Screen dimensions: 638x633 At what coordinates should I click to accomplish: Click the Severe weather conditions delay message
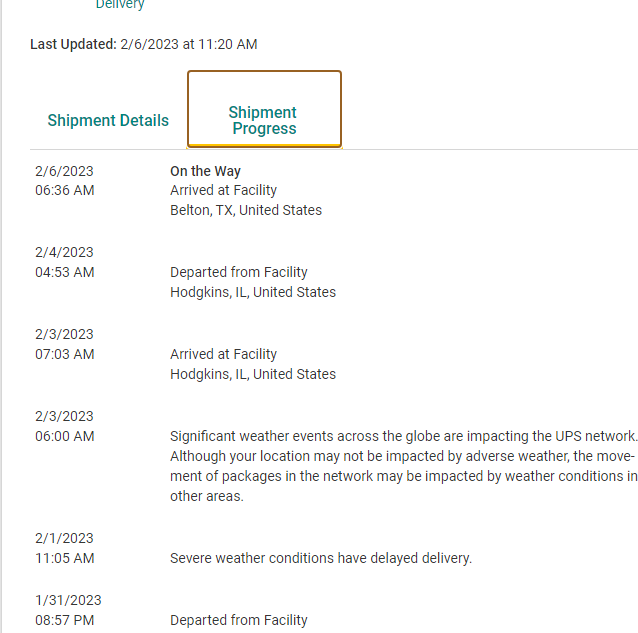(321, 558)
